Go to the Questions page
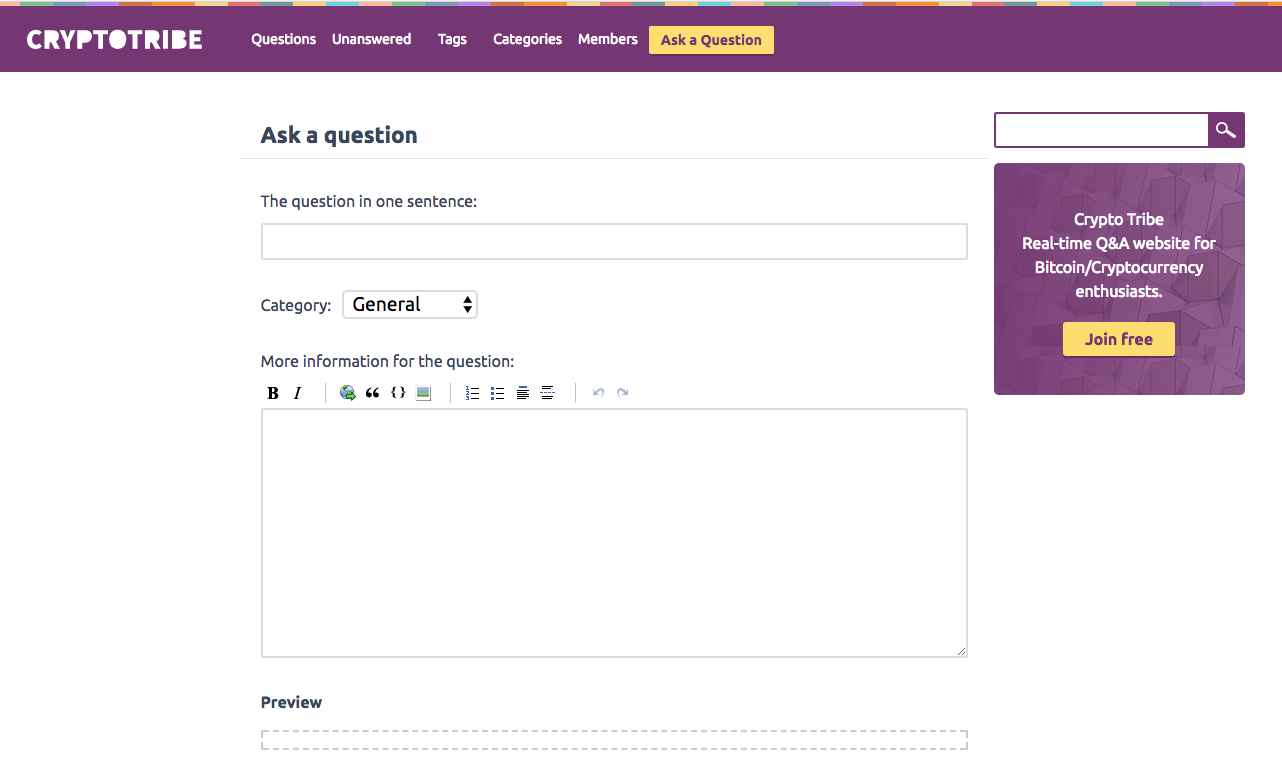 click(284, 40)
